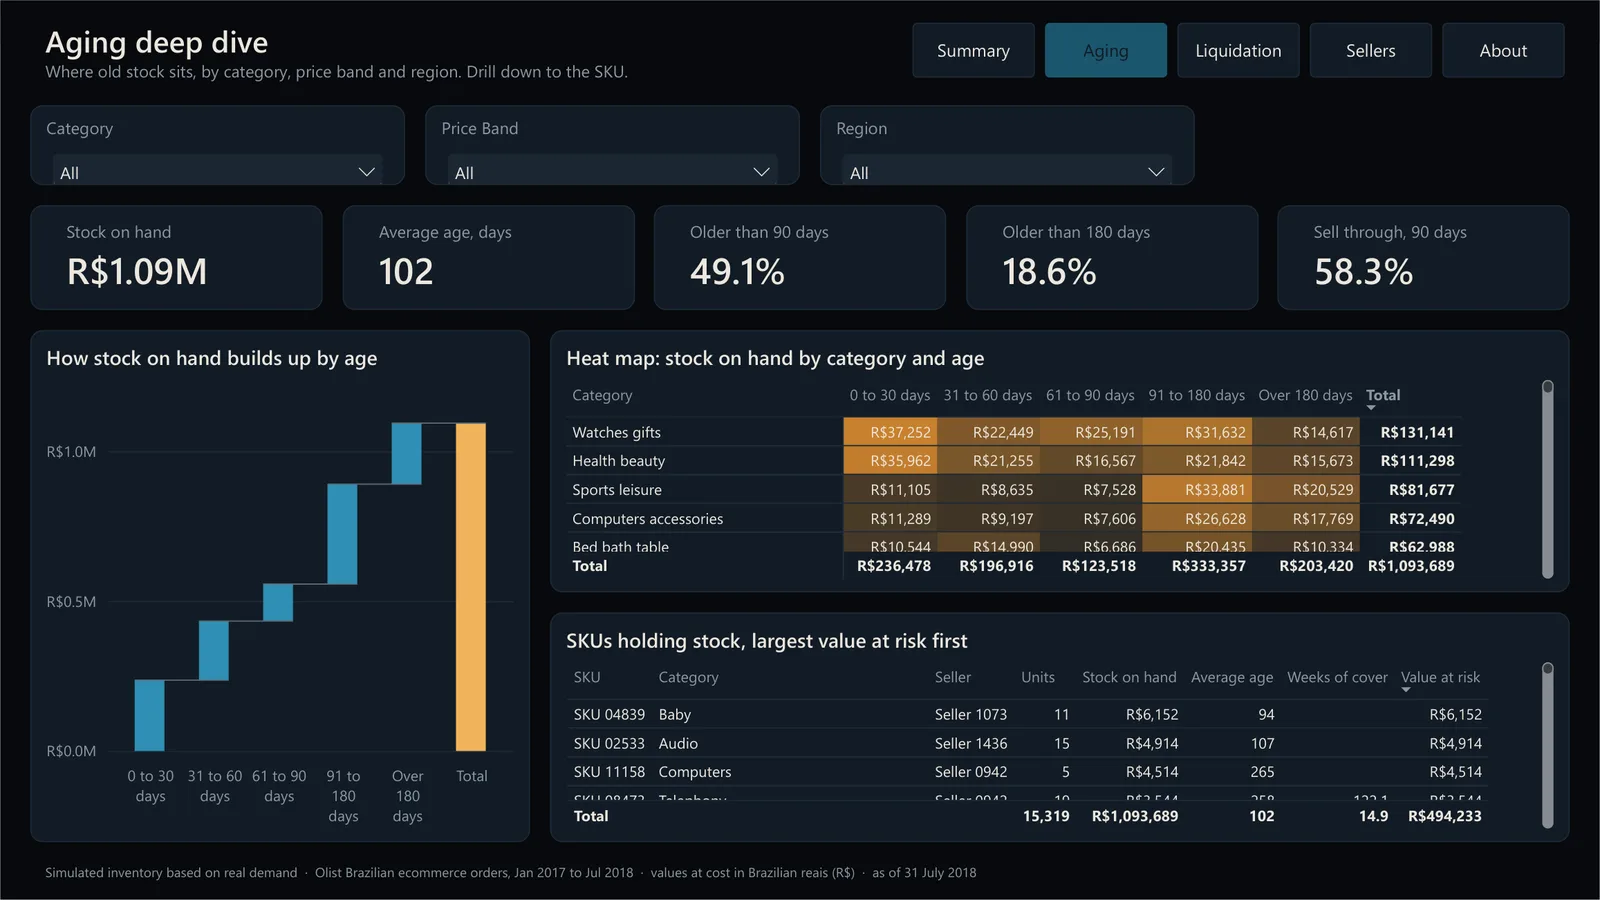The image size is (1600, 900).
Task: Click the R$33,881 heat map cell
Action: (1198, 490)
